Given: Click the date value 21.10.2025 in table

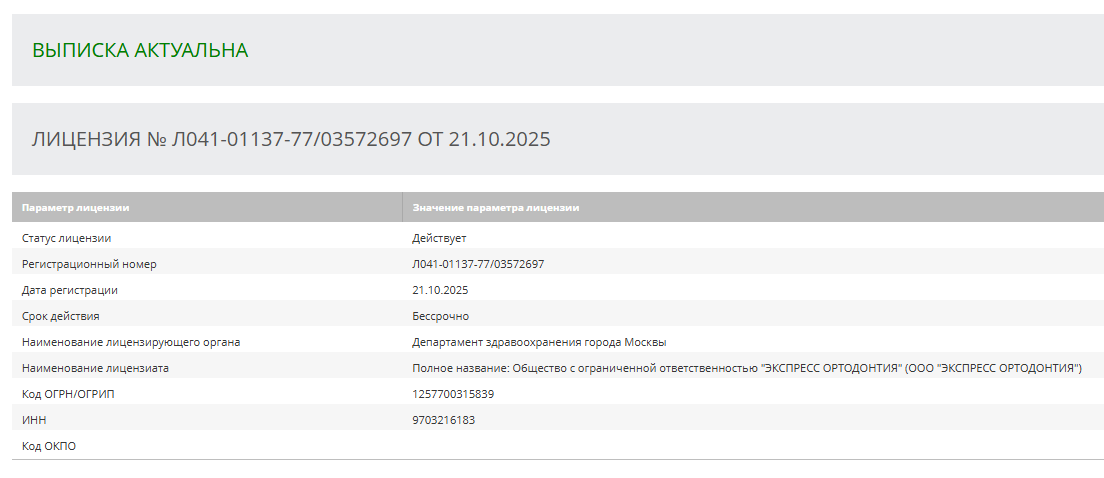Looking at the screenshot, I should coord(440,290).
